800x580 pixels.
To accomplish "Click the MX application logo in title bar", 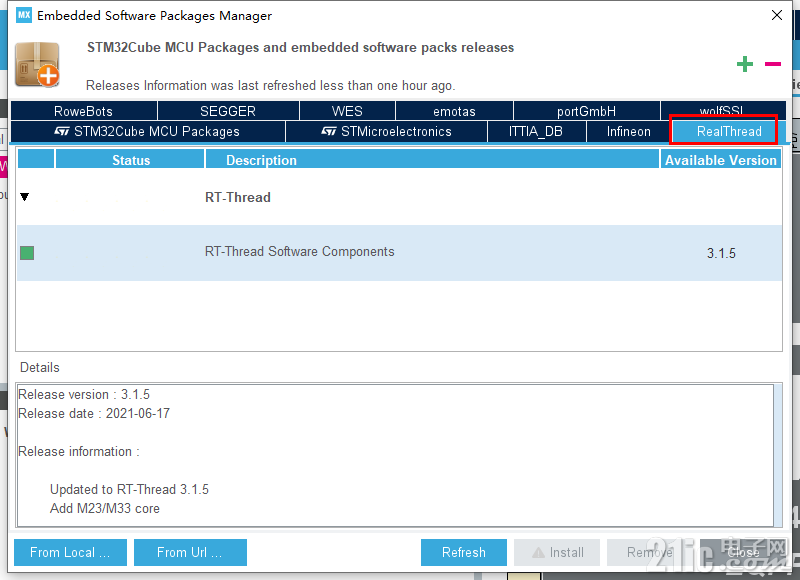I will click(24, 15).
